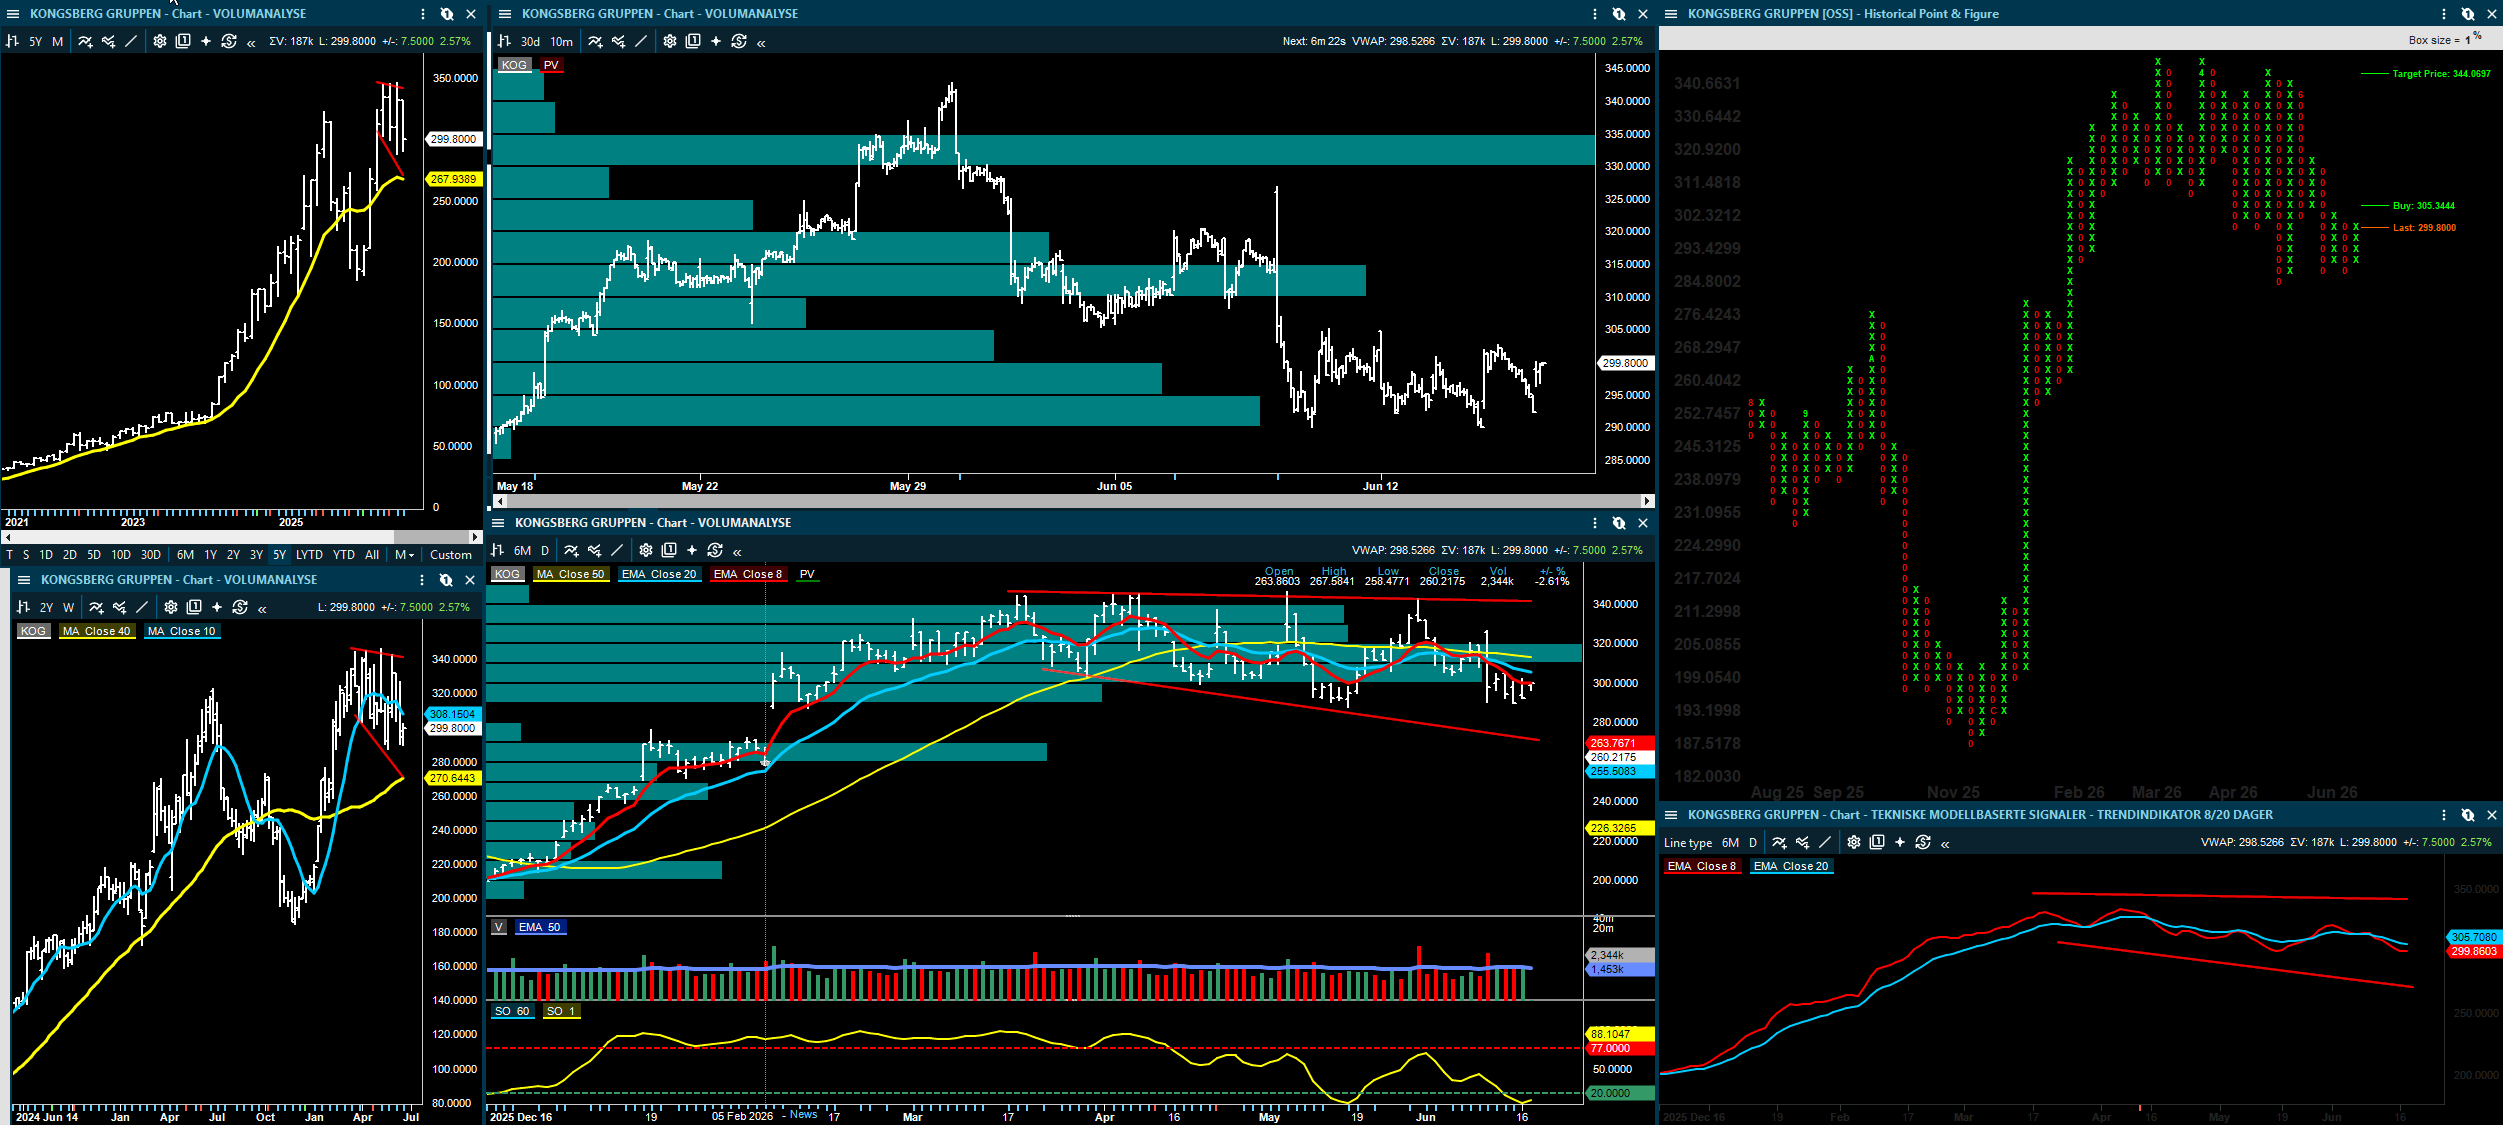The width and height of the screenshot is (2503, 1125).
Task: Toggle EMA 50 on the volume pane
Action: [540, 927]
